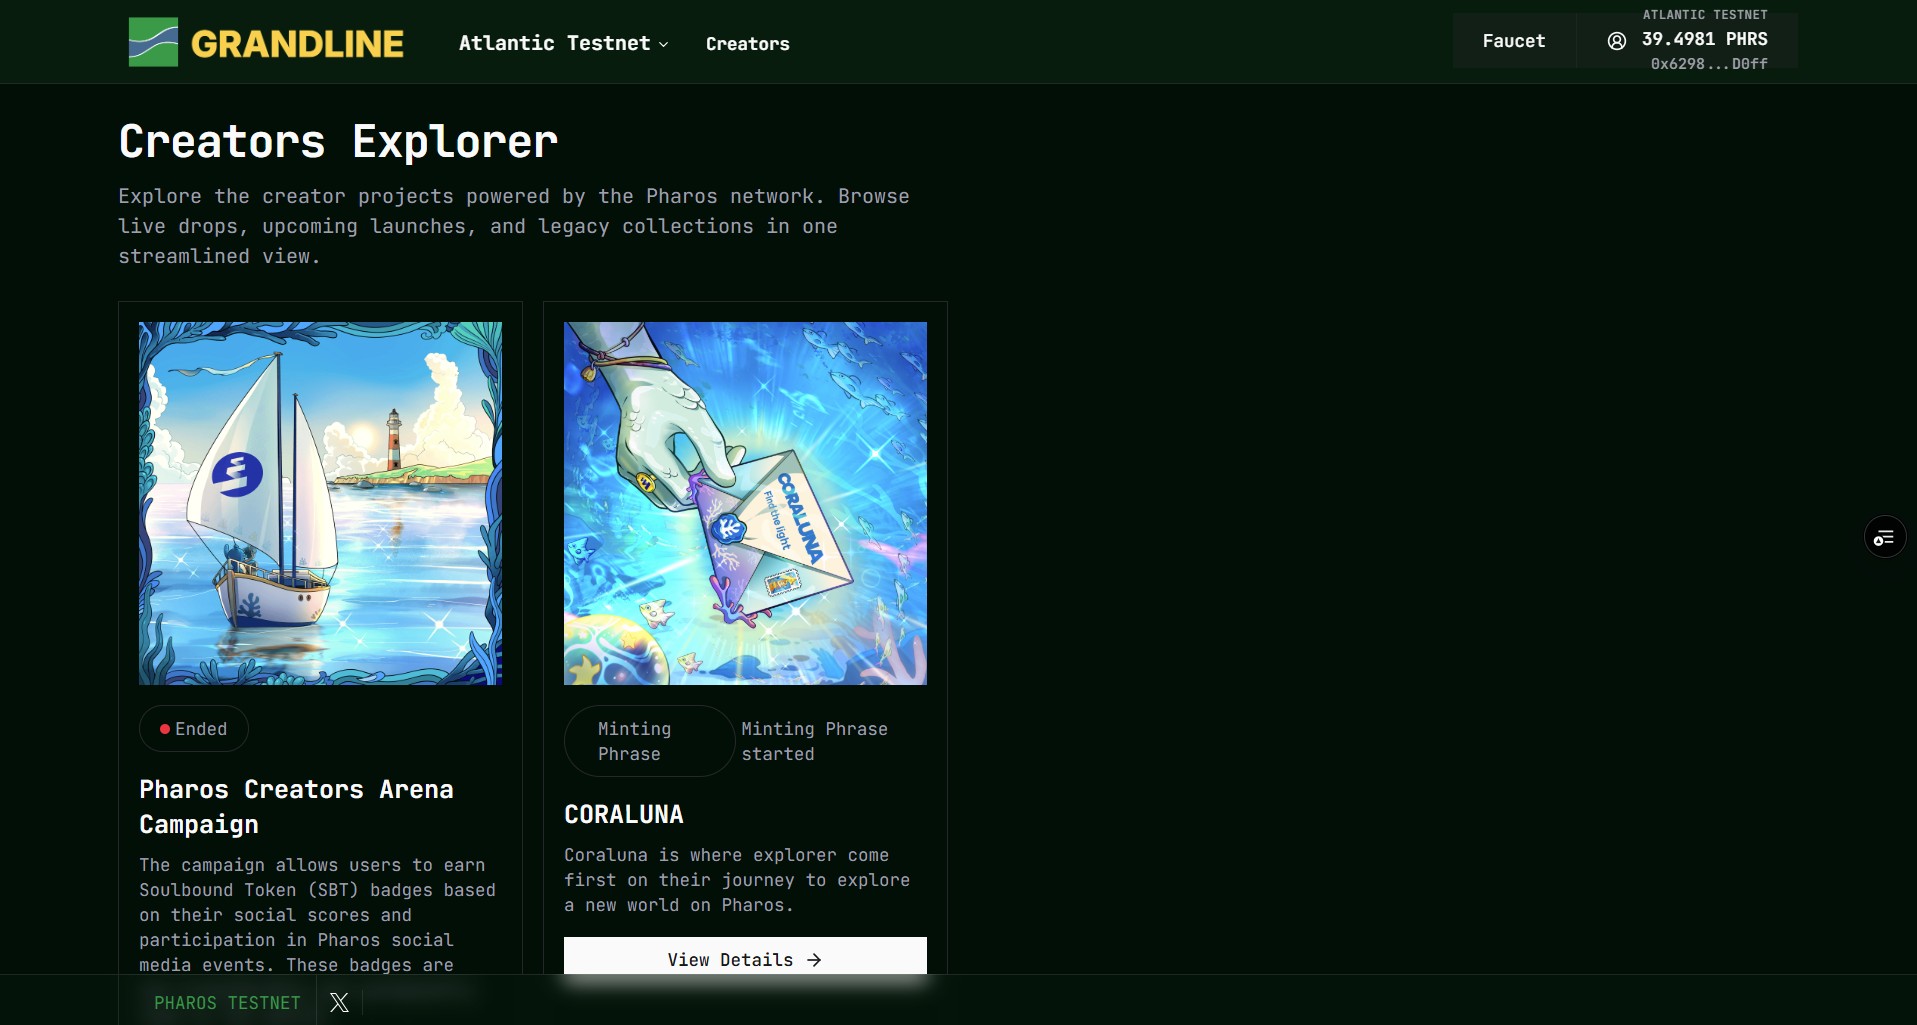
Task: Open wallet showing 39.4981 PHRS balance
Action: (1687, 41)
